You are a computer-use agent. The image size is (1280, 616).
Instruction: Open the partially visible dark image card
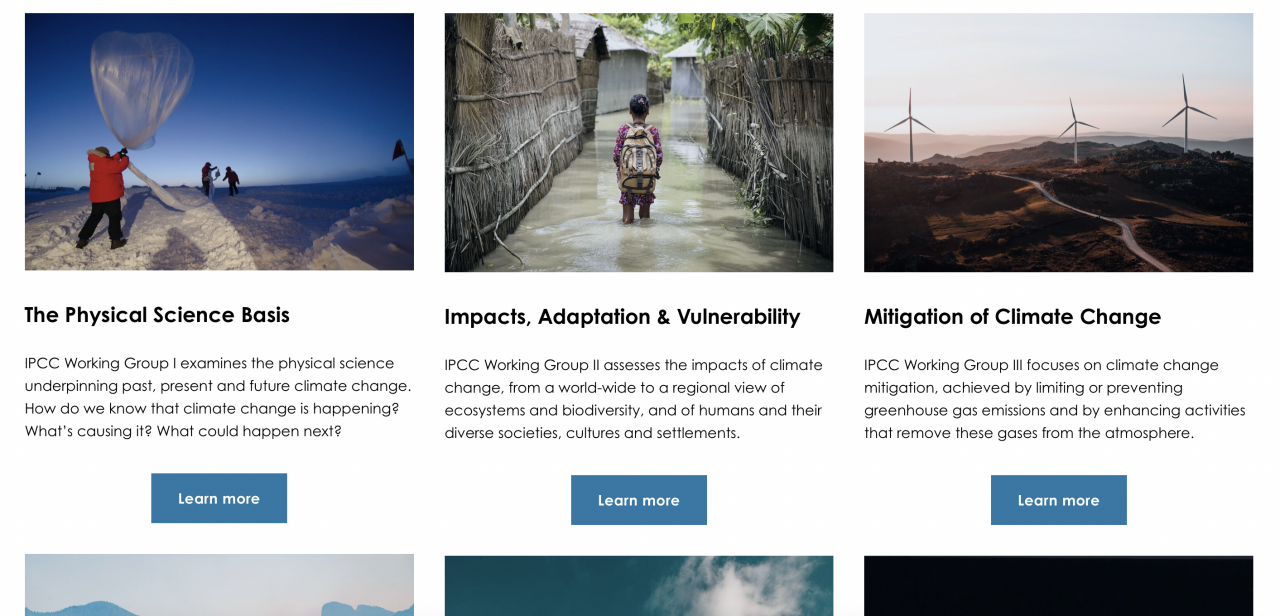click(1058, 586)
